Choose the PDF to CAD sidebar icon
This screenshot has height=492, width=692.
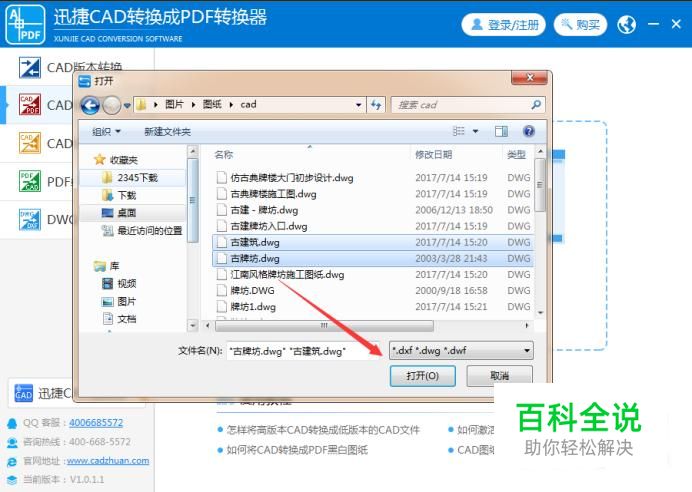coord(30,181)
